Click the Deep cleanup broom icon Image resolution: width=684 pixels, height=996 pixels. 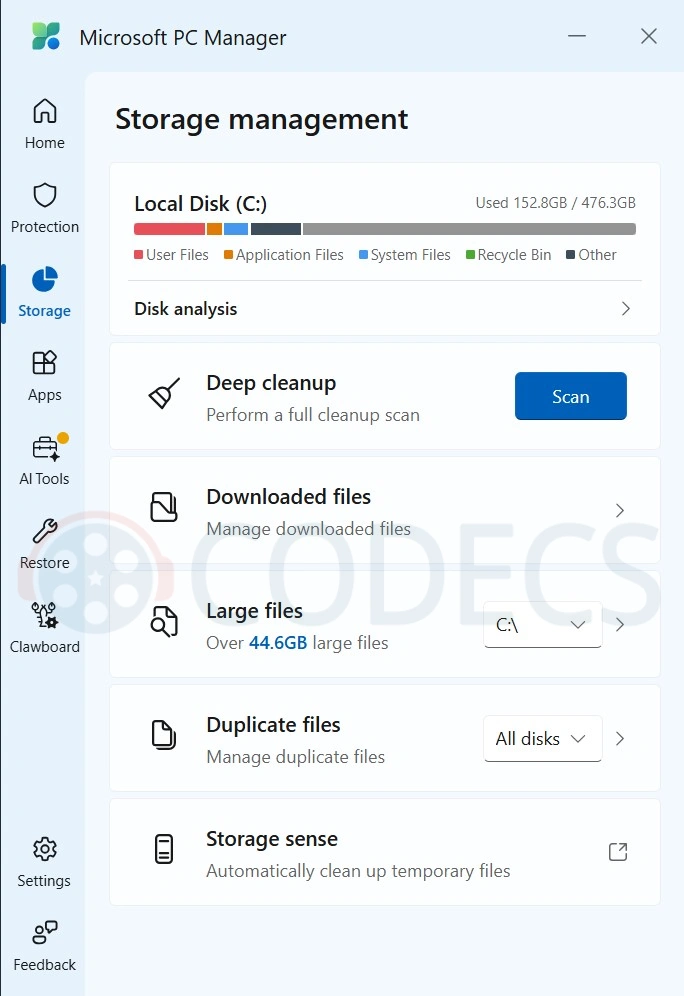[164, 394]
